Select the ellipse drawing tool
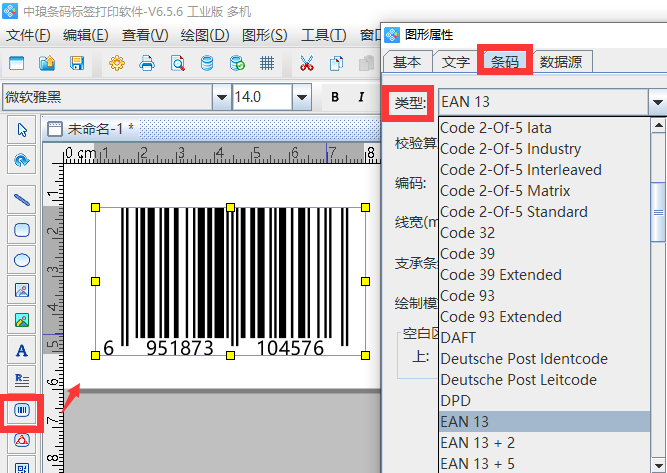 22,260
